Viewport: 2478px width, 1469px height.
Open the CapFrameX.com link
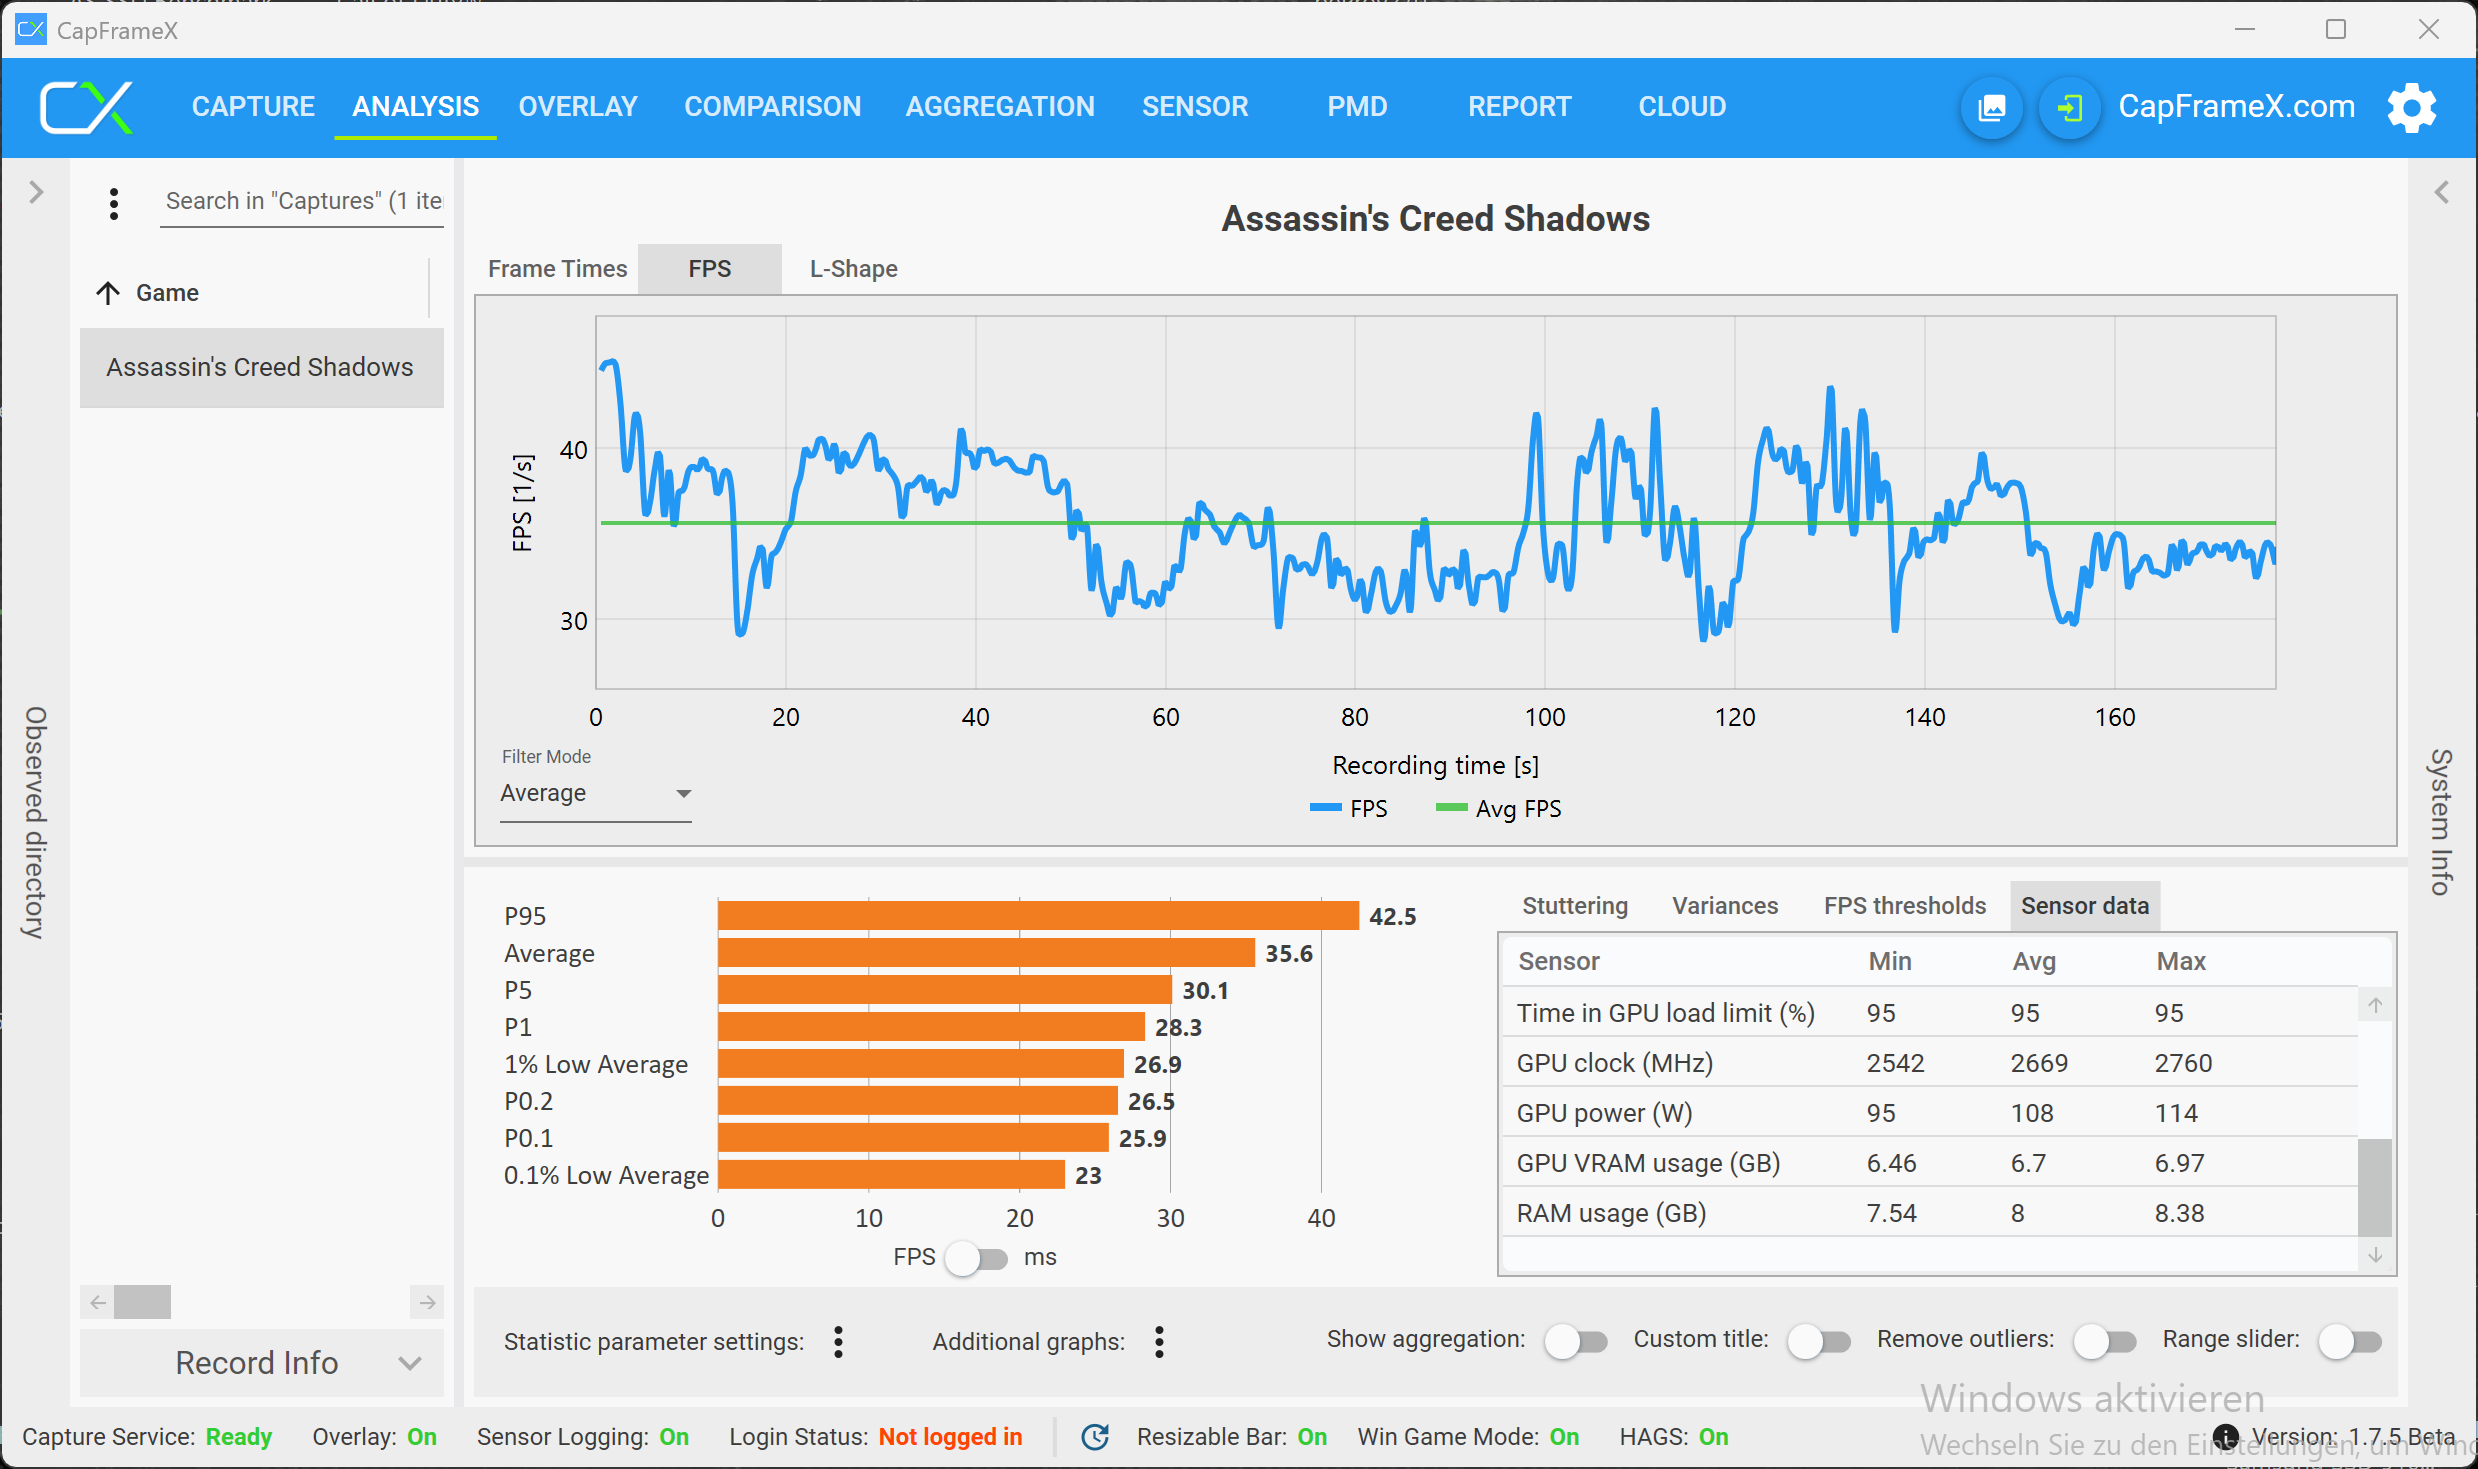click(2236, 107)
